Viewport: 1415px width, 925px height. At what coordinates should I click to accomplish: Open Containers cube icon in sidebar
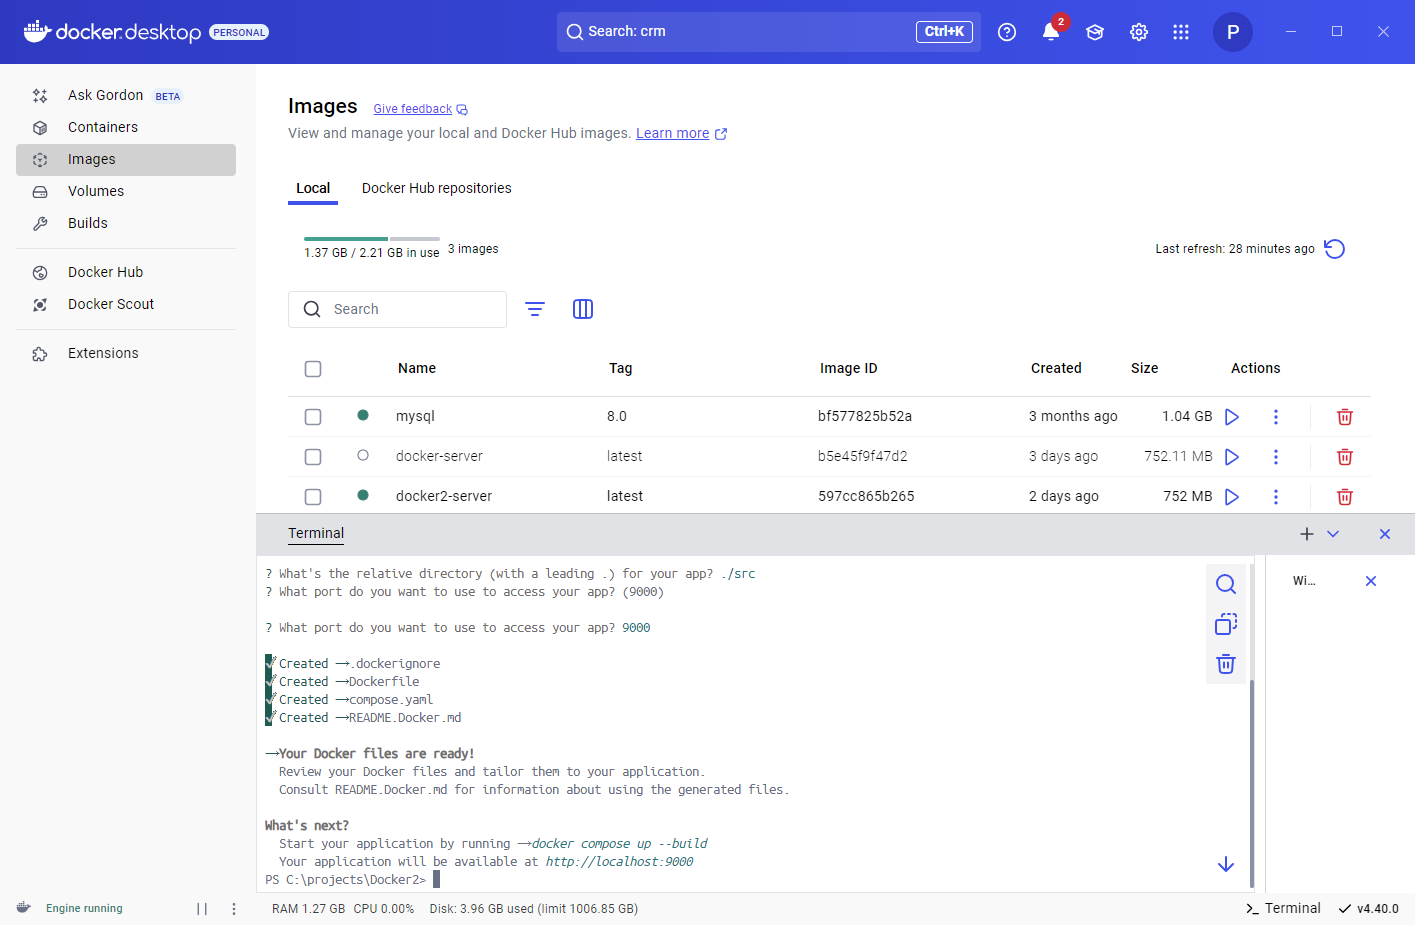tap(40, 128)
